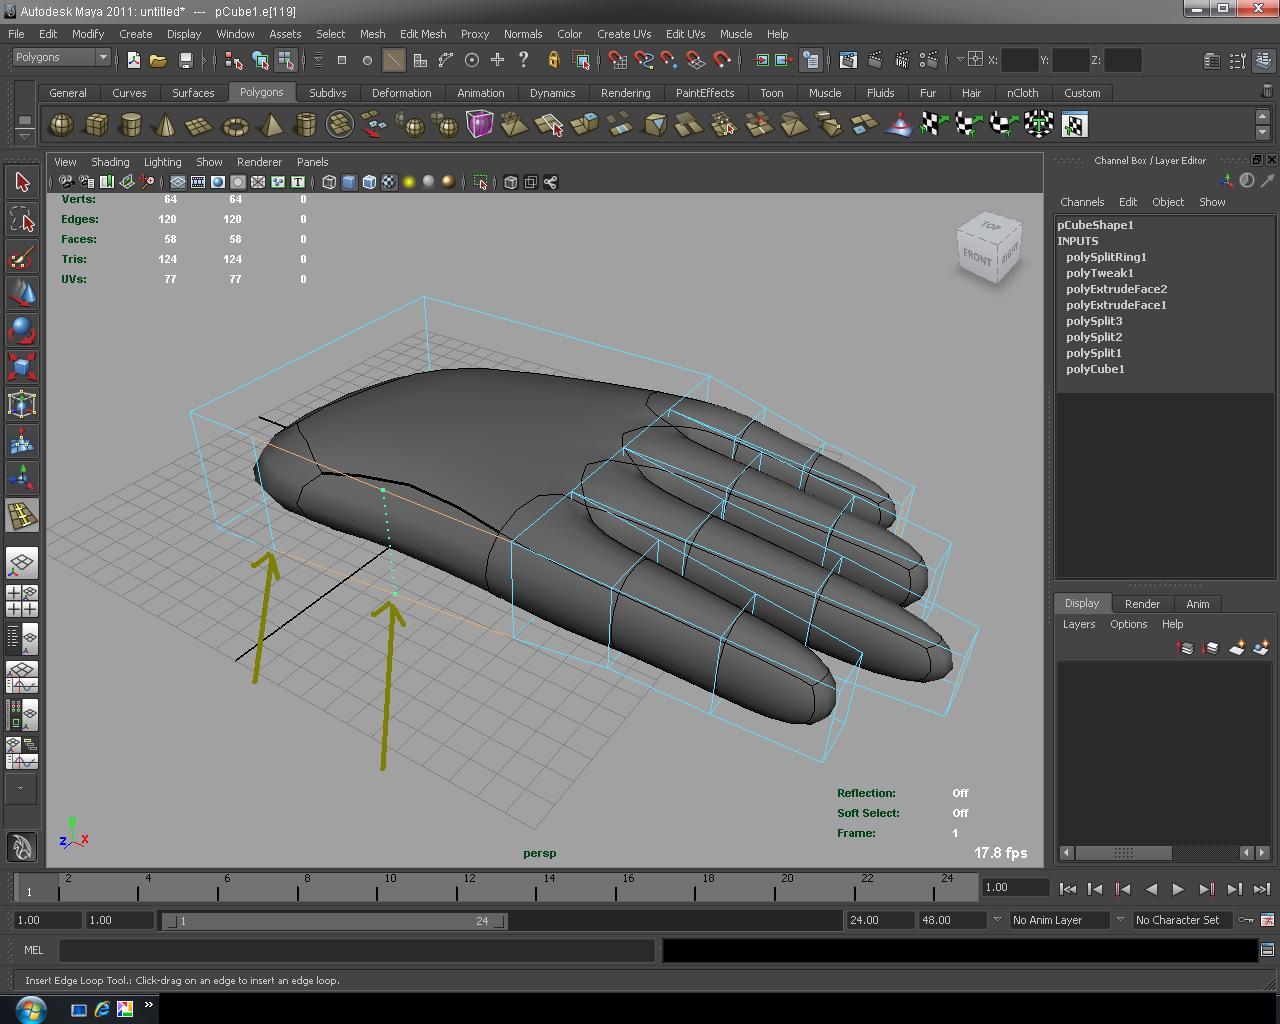
Task: Open the viewport Panels dropdown menu
Action: click(x=312, y=162)
